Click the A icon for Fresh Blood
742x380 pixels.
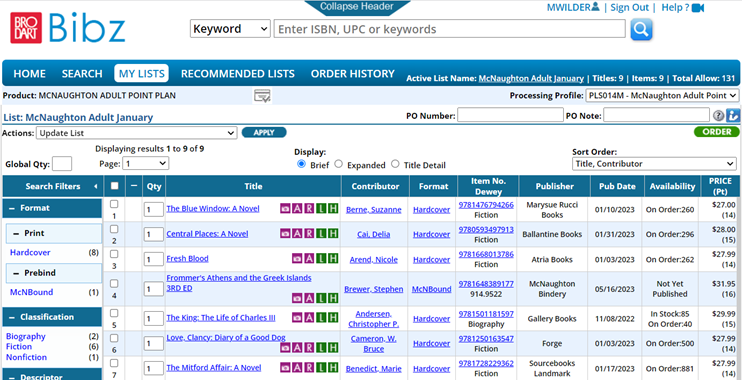309,258
